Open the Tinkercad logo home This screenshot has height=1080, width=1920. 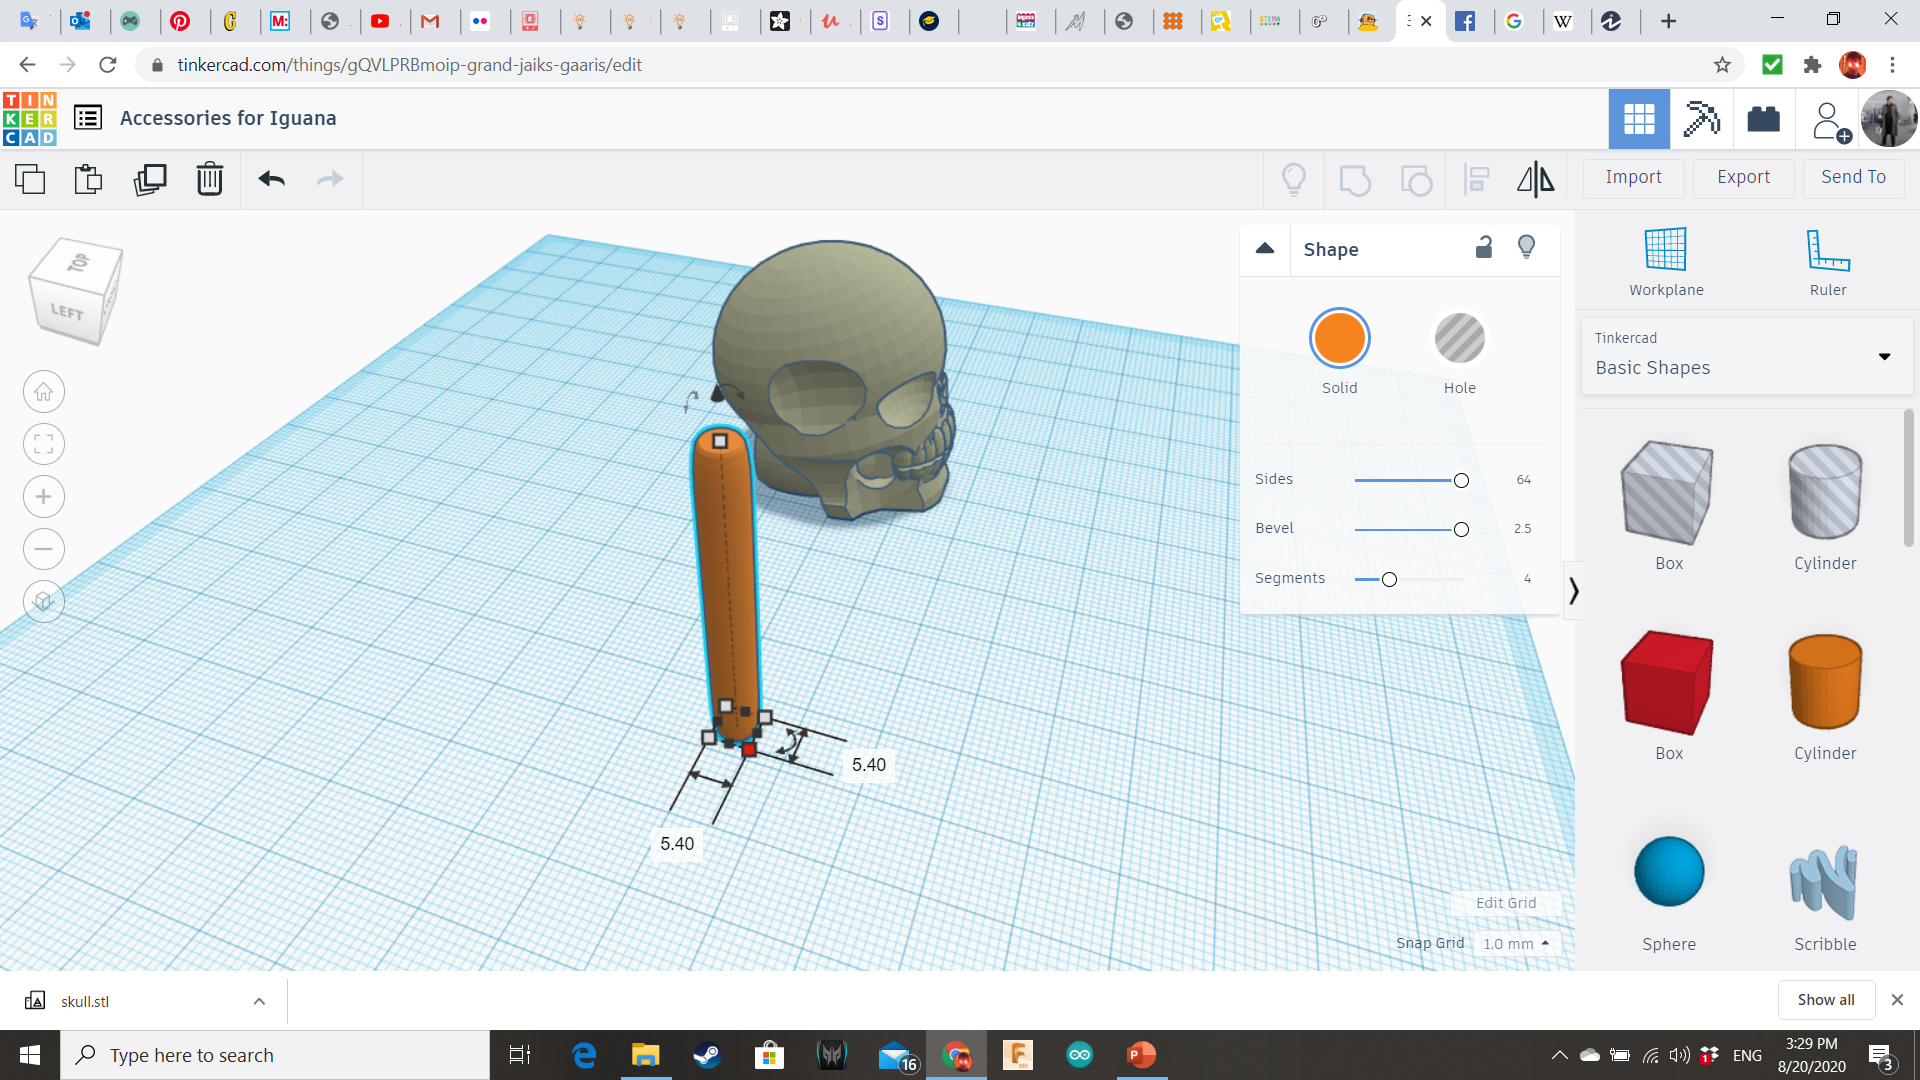29,119
